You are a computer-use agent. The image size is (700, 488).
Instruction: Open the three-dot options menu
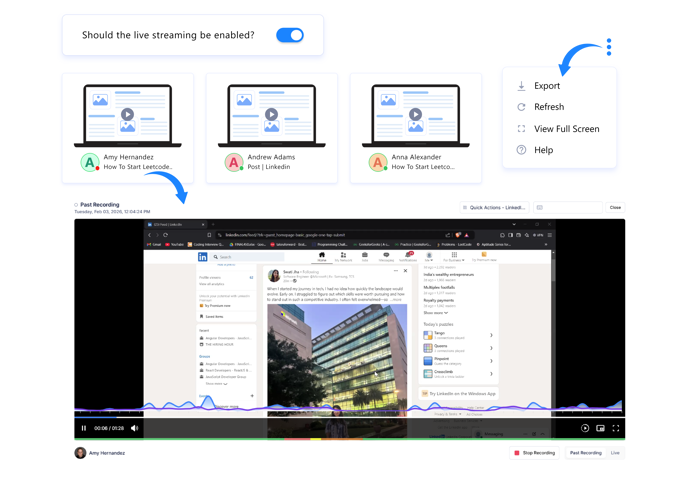click(609, 47)
